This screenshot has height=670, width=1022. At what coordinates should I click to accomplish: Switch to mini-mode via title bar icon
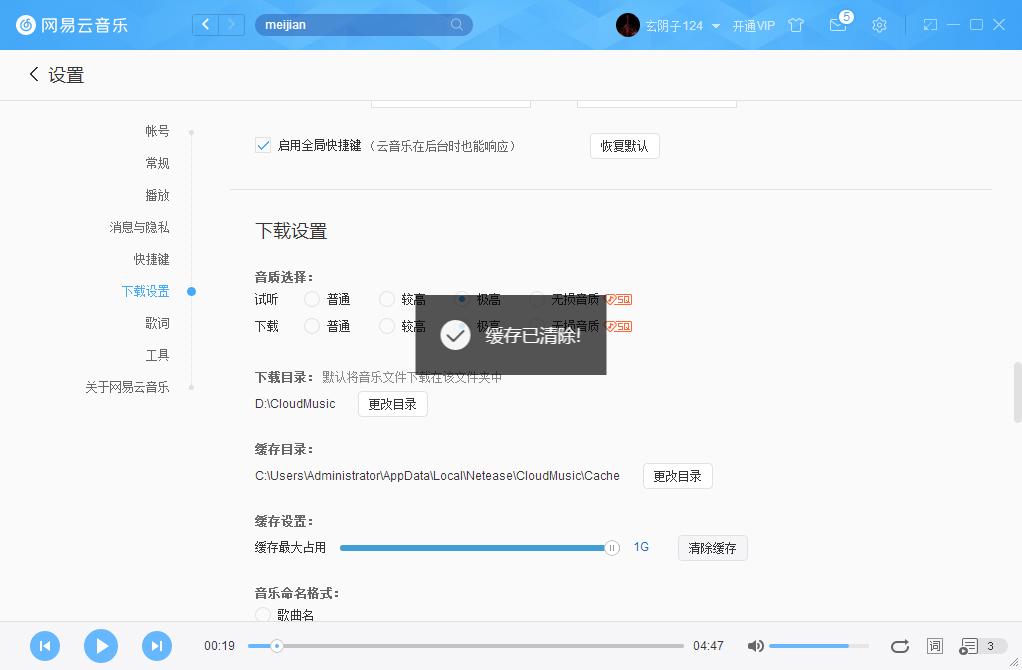pyautogui.click(x=930, y=24)
